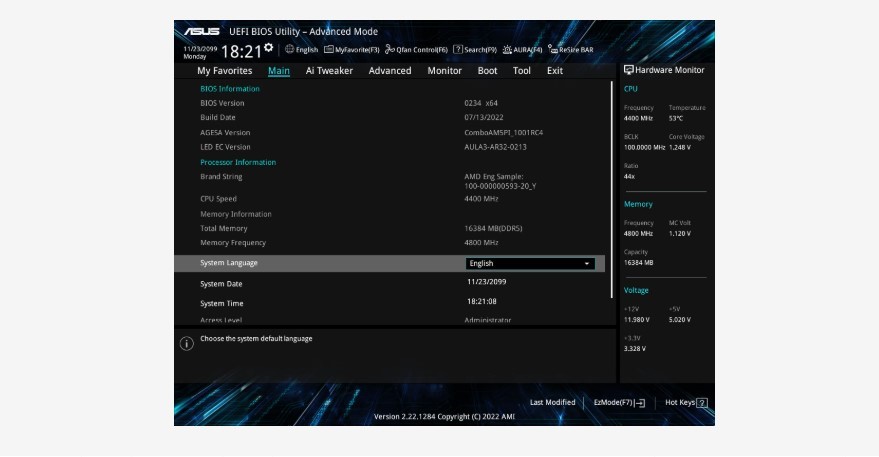Select the System Language row label

click(x=229, y=263)
